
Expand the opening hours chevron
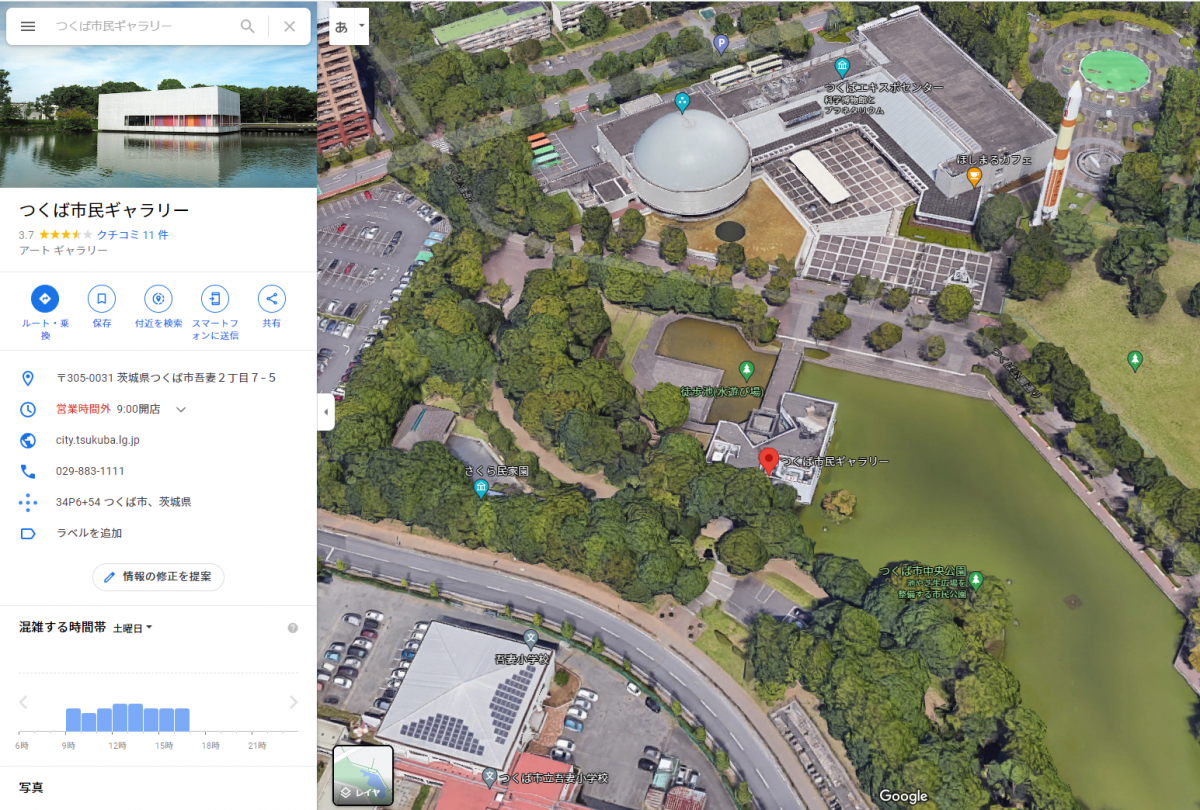(x=181, y=409)
